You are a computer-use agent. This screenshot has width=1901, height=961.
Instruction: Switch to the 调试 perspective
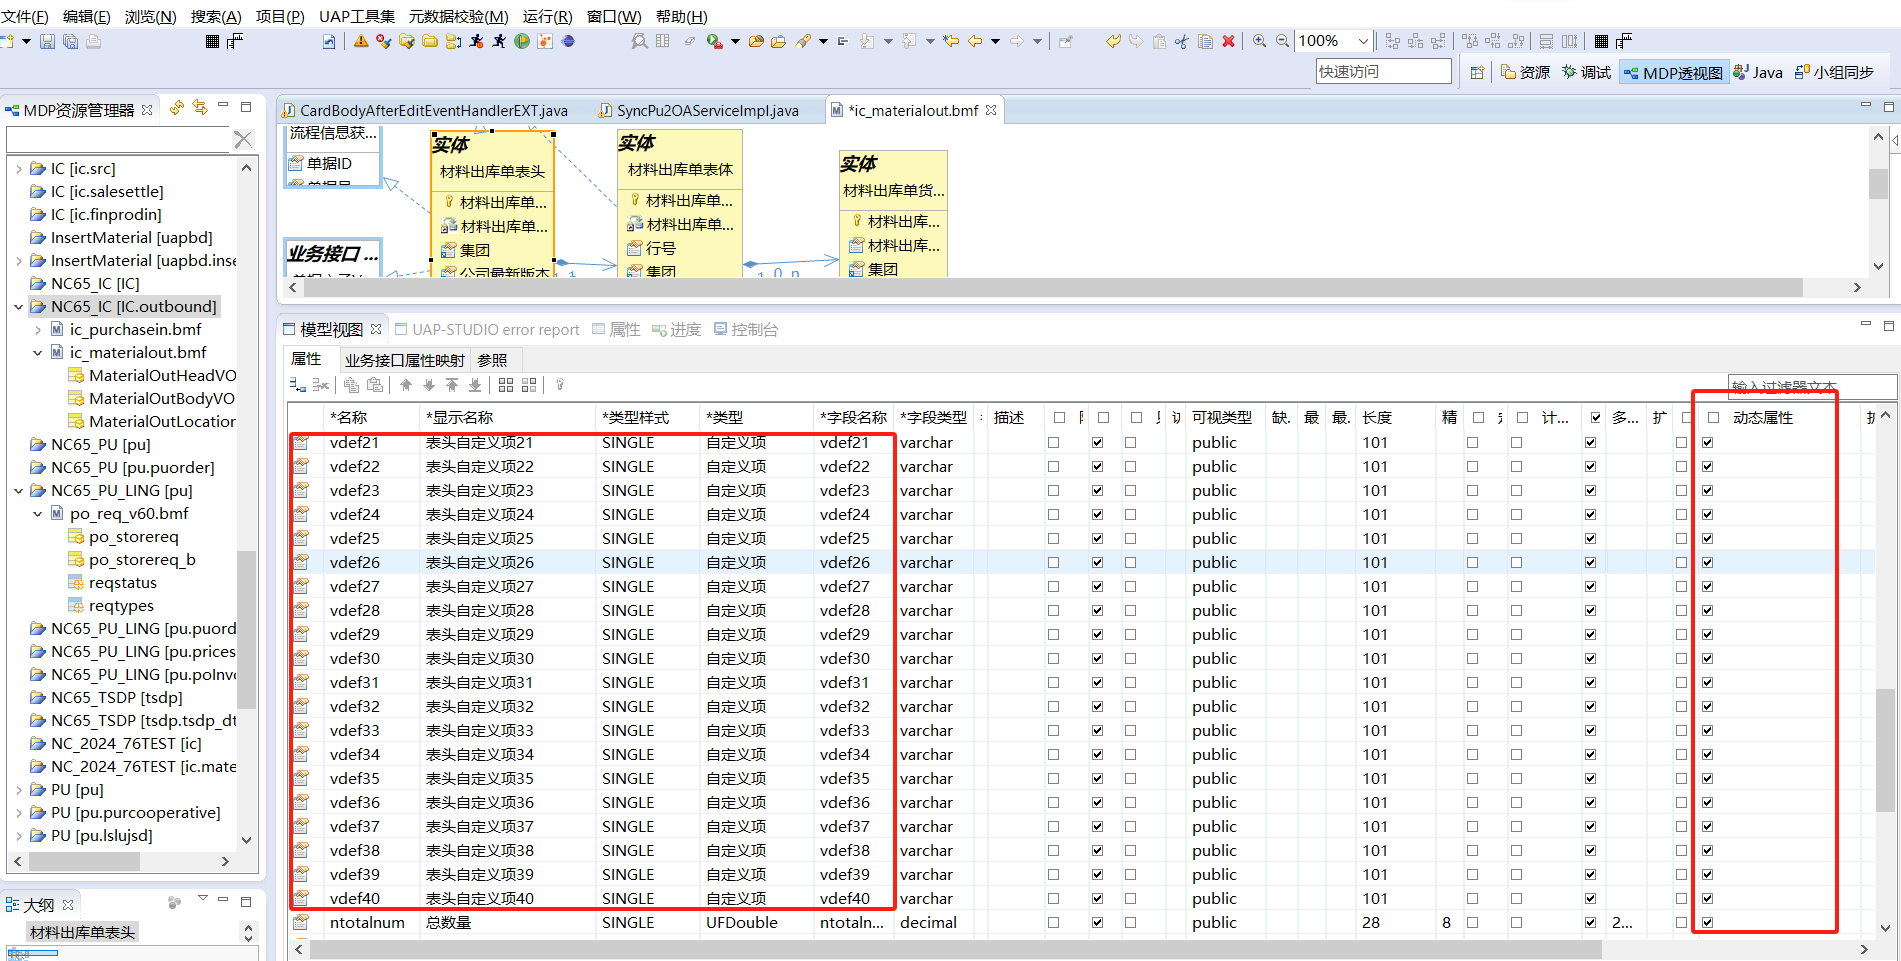coord(1587,72)
